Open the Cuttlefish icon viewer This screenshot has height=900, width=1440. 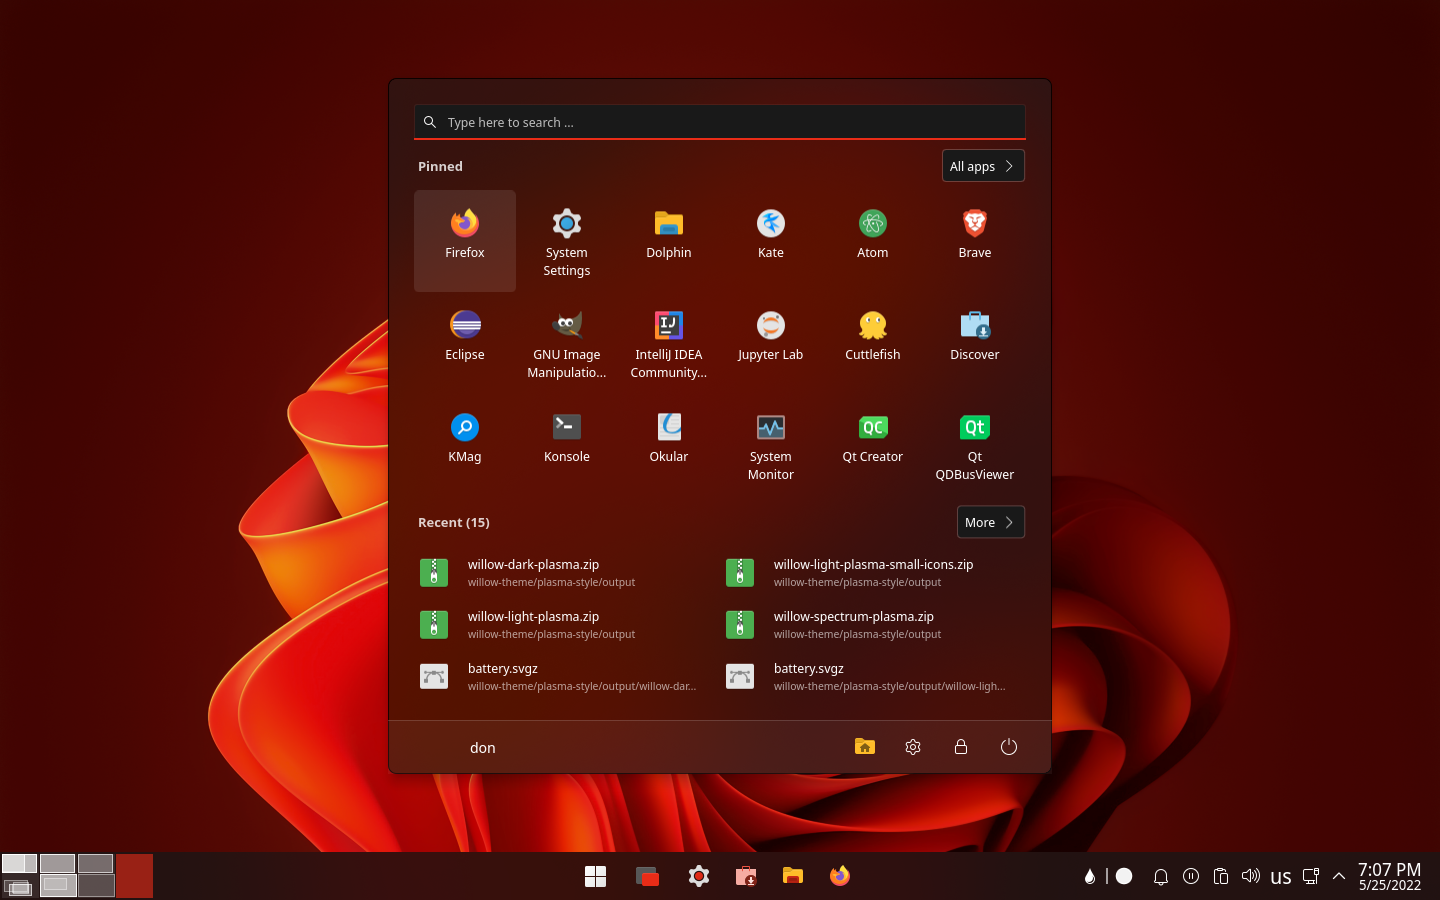(x=873, y=343)
